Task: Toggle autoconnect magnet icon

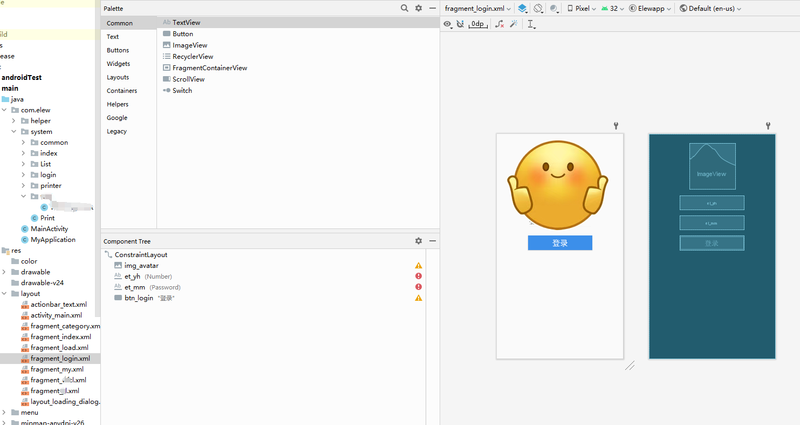Action: point(460,24)
